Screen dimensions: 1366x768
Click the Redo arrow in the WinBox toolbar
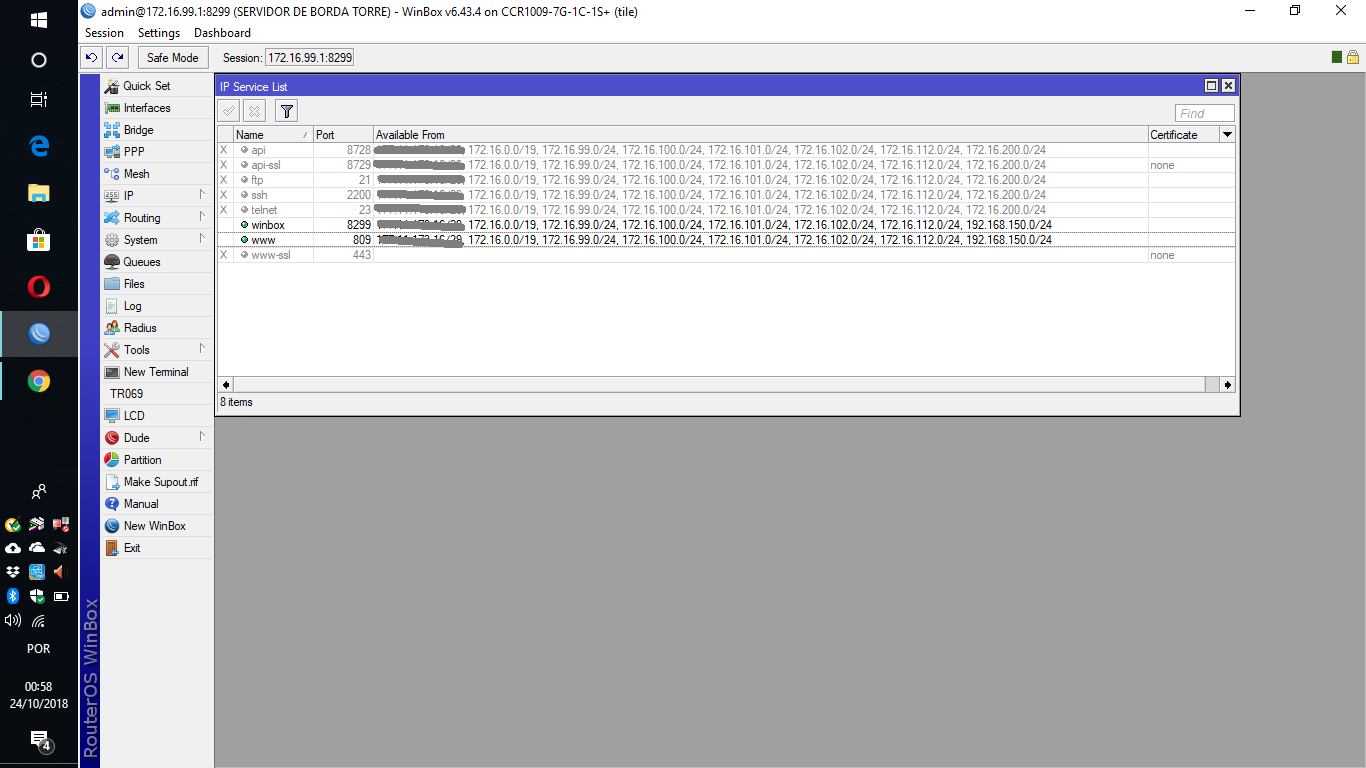coord(118,58)
